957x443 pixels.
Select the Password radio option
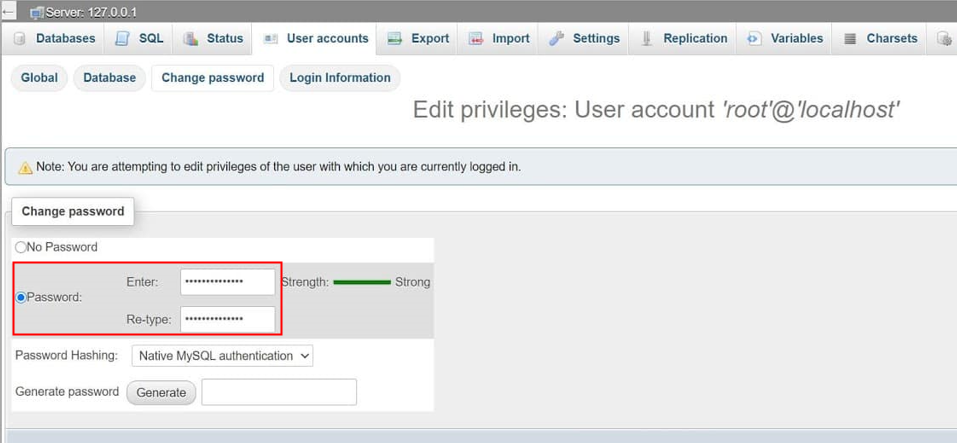click(21, 298)
